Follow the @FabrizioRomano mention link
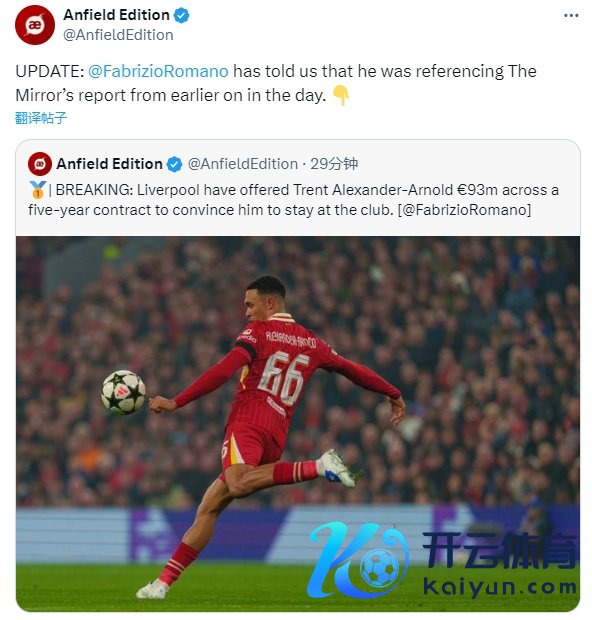The height and width of the screenshot is (620, 592). coord(158,72)
